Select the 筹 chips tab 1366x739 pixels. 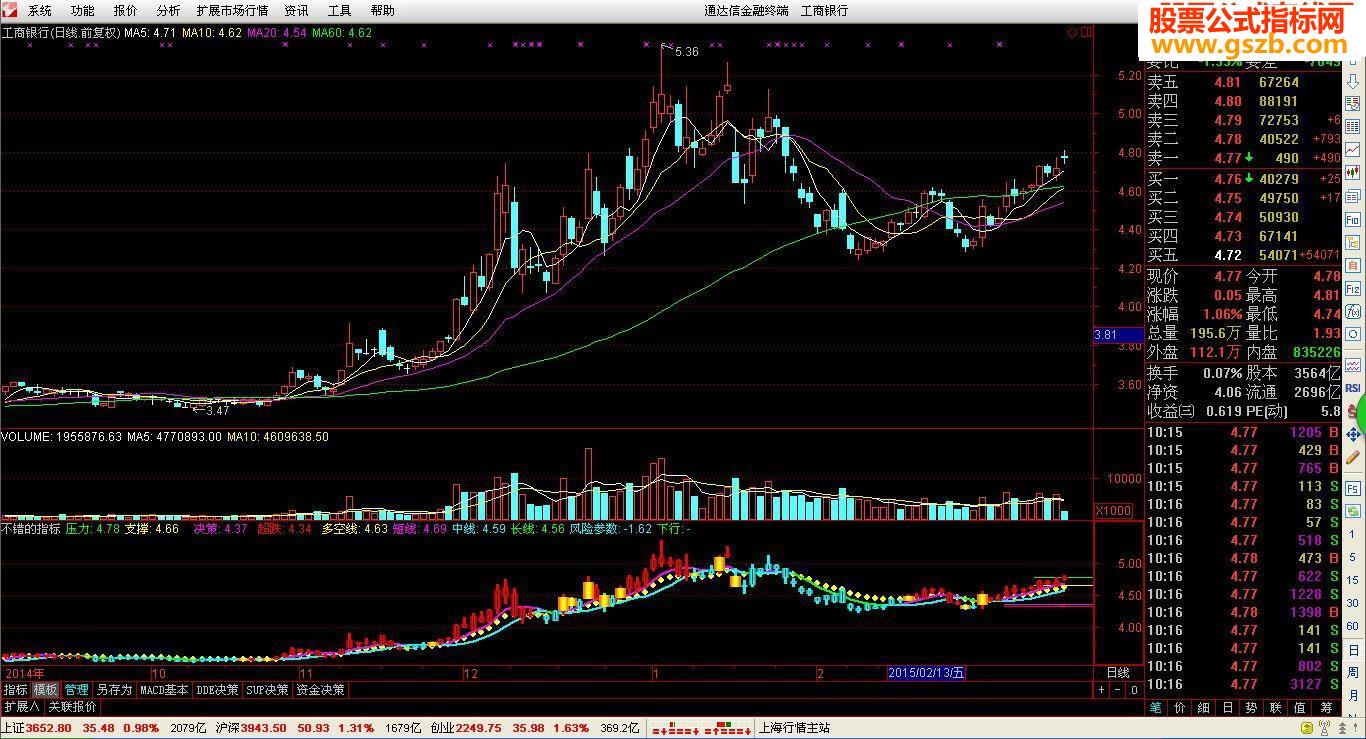[x=1325, y=707]
